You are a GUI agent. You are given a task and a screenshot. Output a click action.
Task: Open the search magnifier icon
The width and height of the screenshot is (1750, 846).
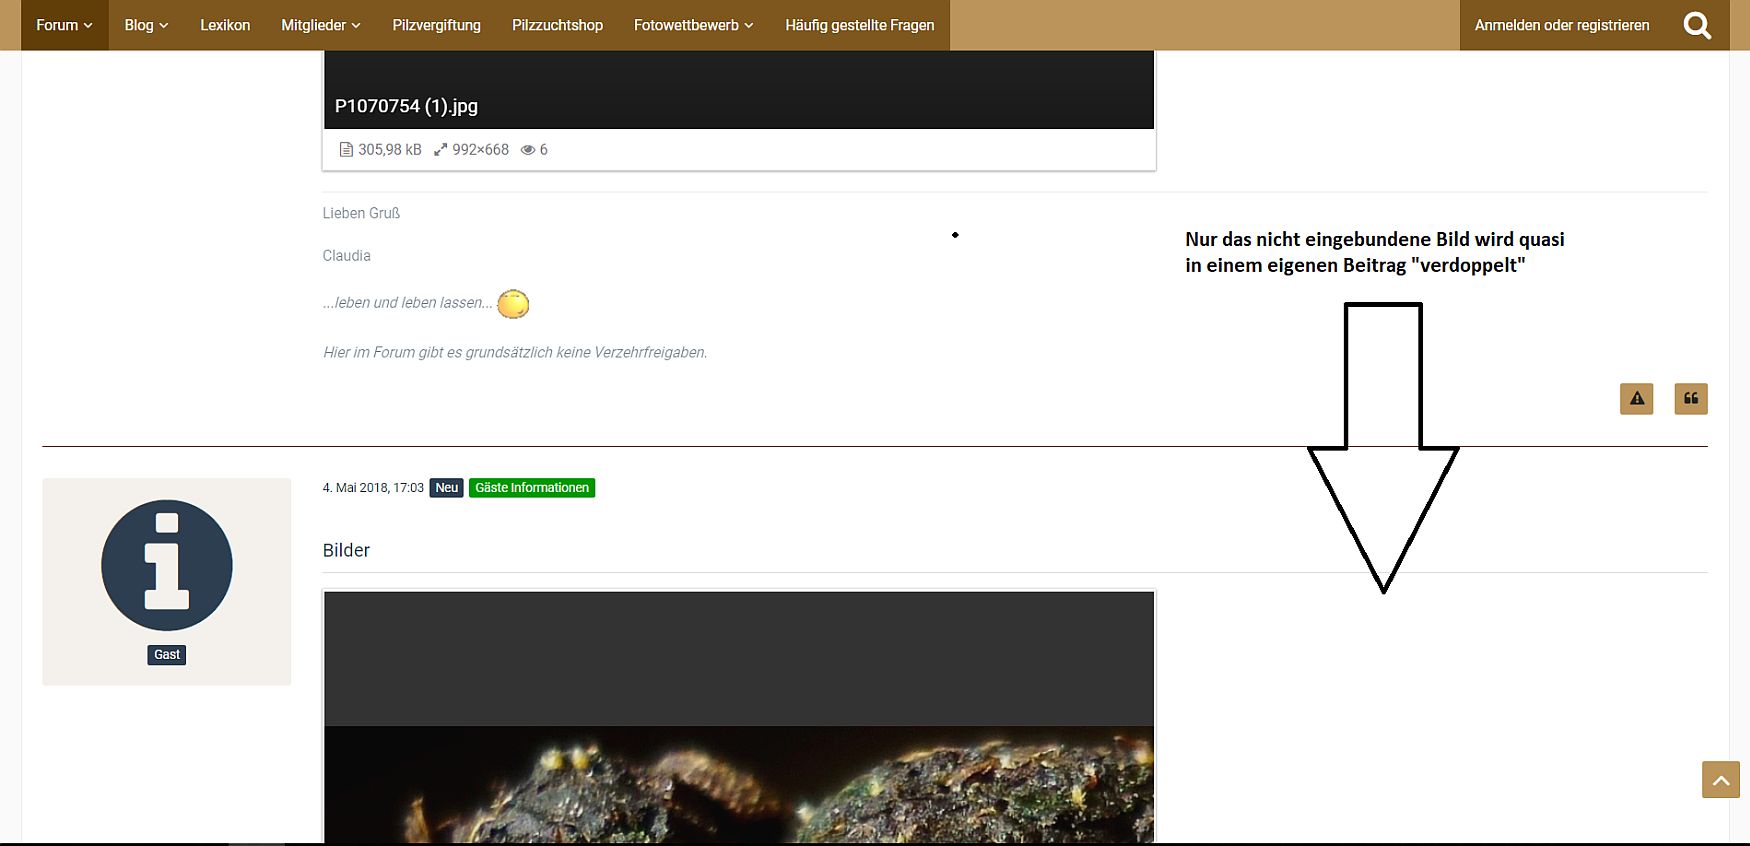point(1697,25)
